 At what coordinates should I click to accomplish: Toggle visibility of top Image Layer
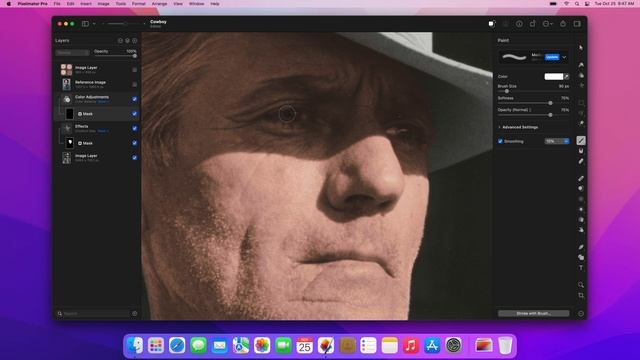click(x=135, y=70)
